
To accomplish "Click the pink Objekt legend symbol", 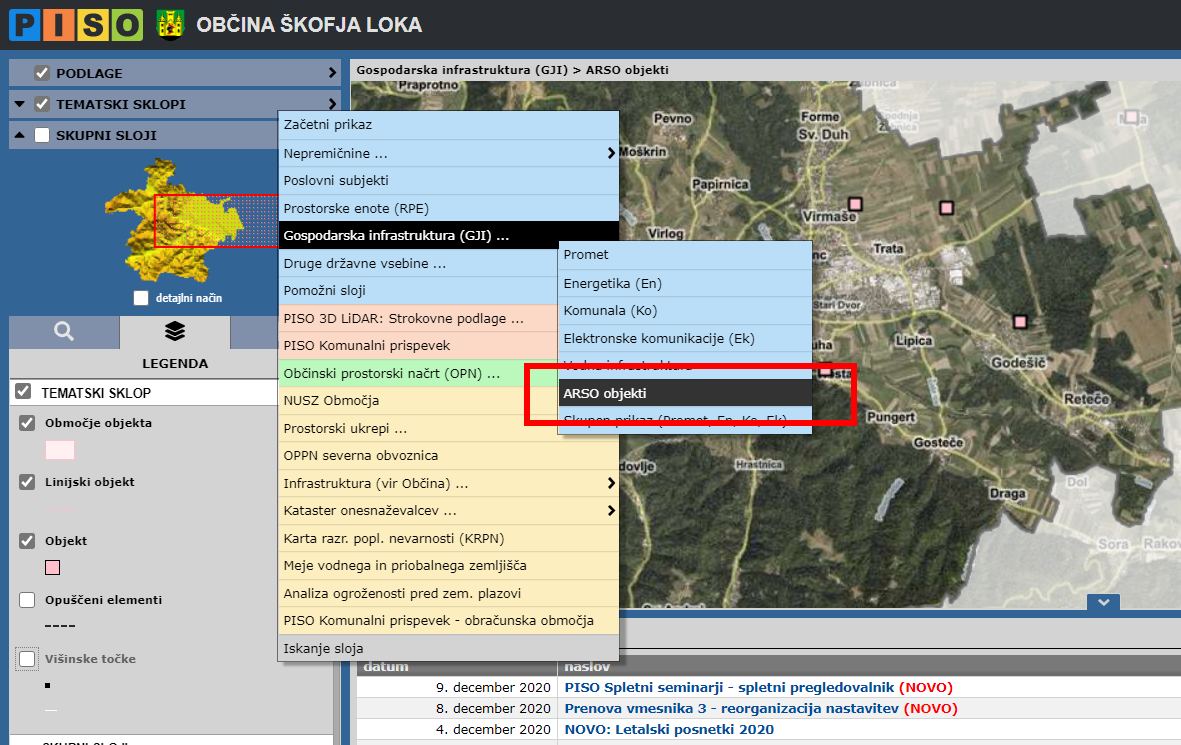I will tap(53, 568).
